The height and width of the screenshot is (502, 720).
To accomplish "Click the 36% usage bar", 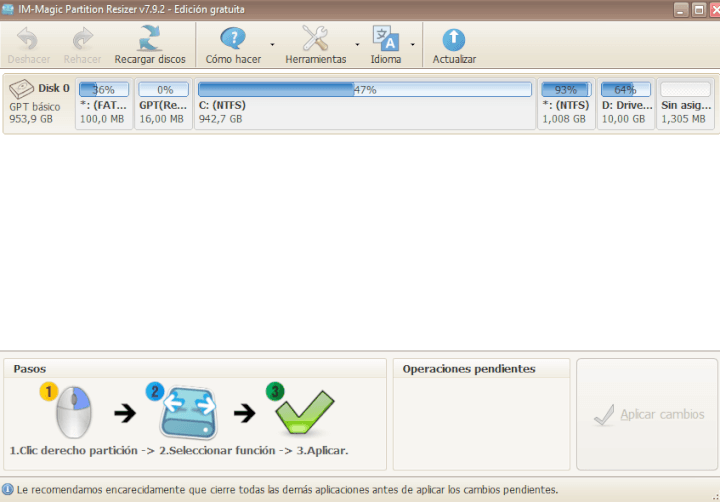I will coord(104,89).
